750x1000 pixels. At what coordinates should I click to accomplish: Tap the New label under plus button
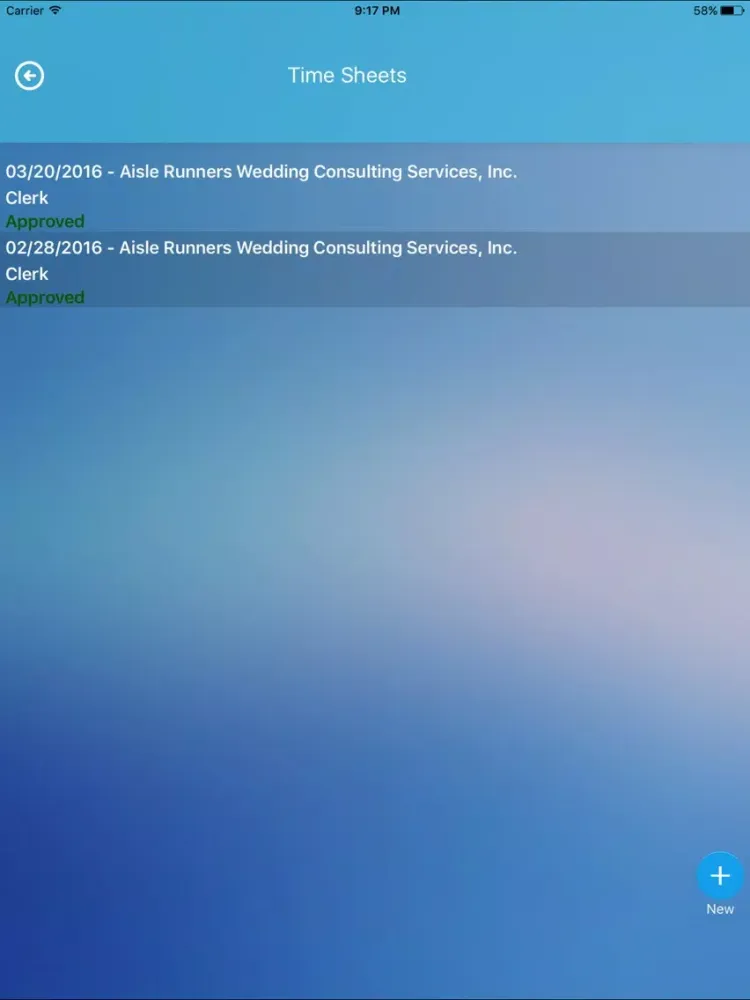720,909
